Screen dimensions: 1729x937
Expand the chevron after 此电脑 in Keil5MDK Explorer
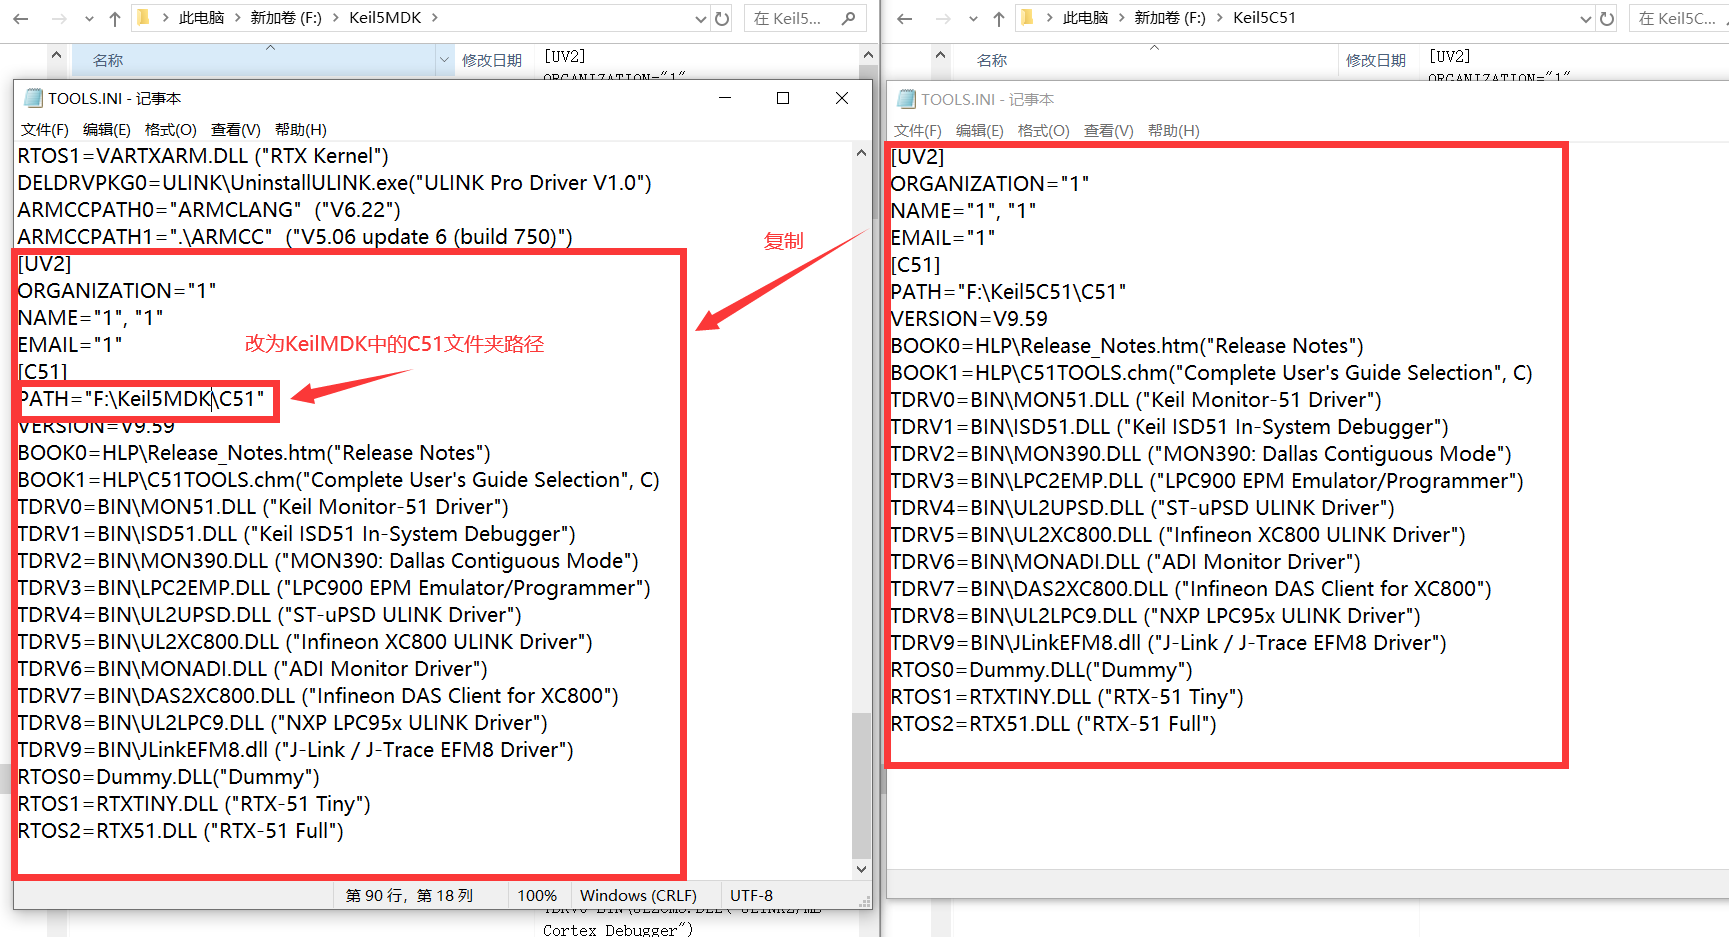[237, 18]
